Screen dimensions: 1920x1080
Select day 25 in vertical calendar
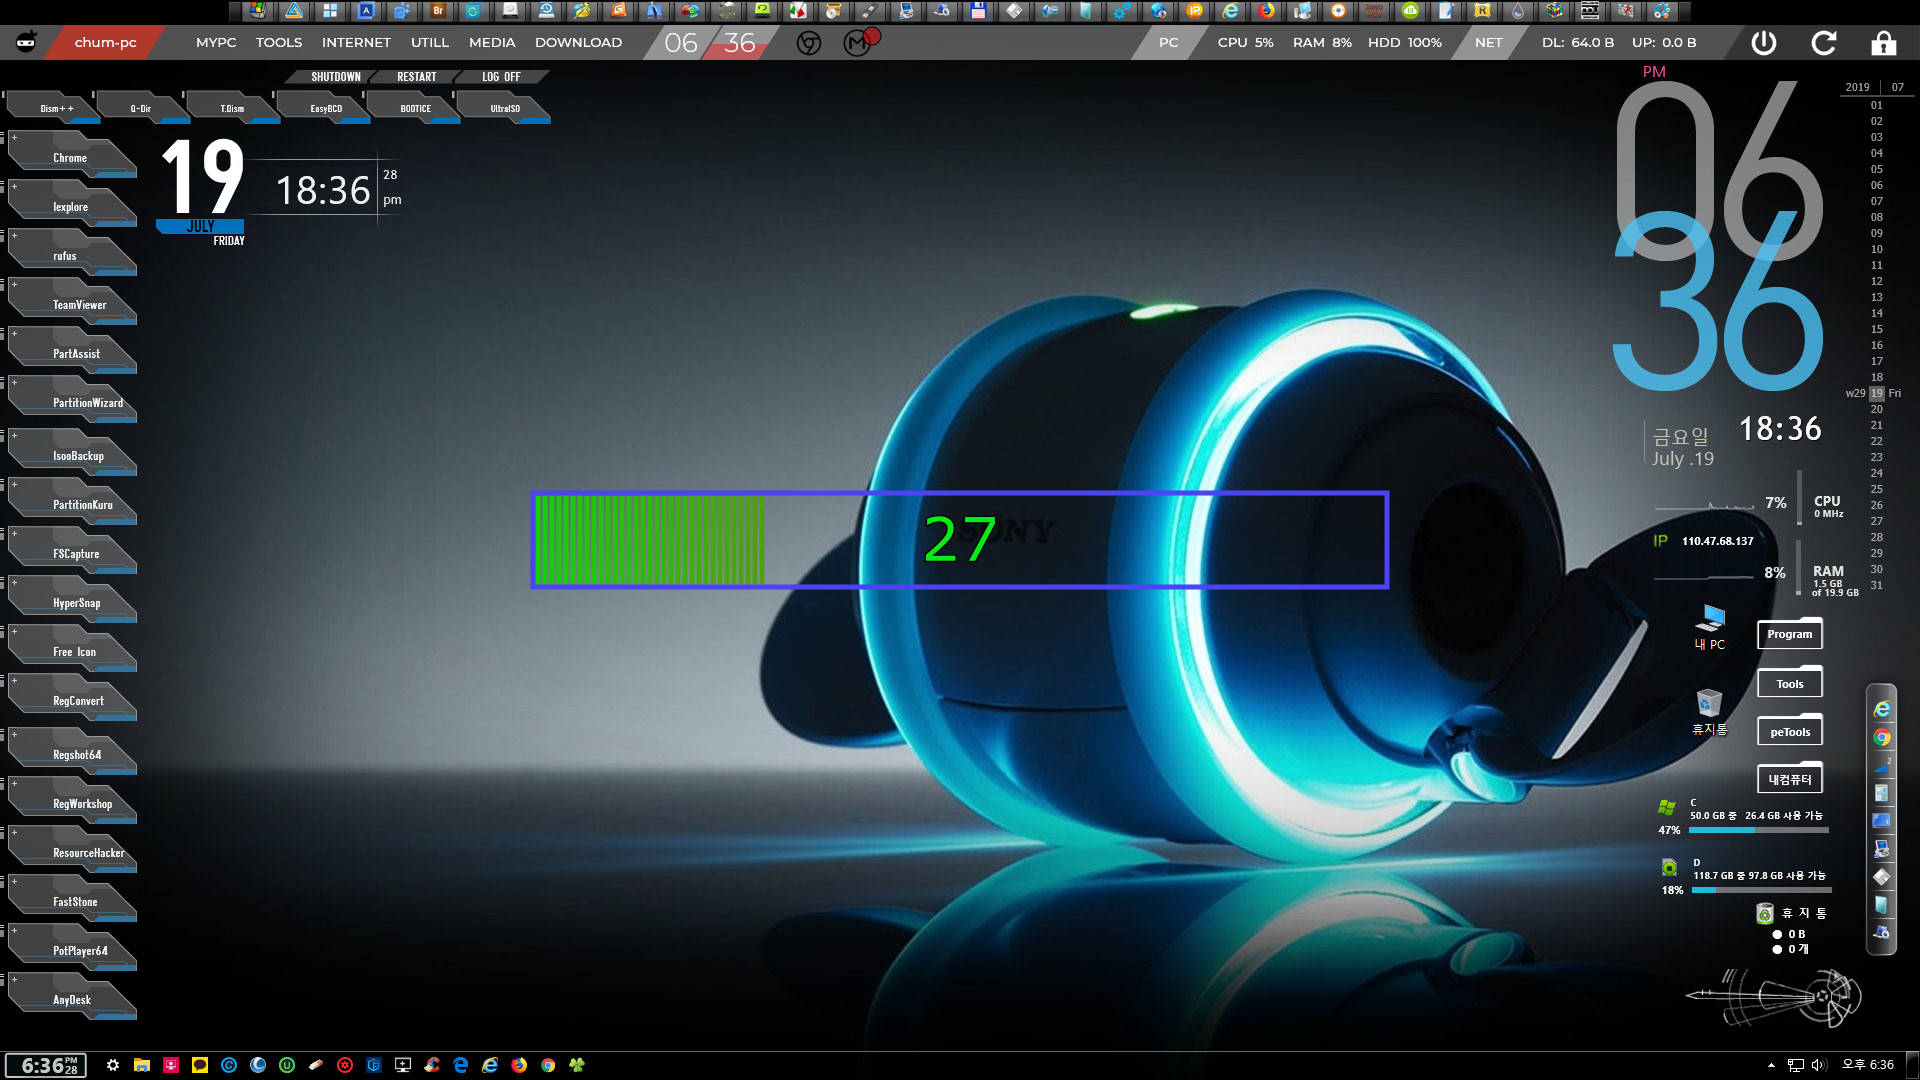click(1877, 489)
